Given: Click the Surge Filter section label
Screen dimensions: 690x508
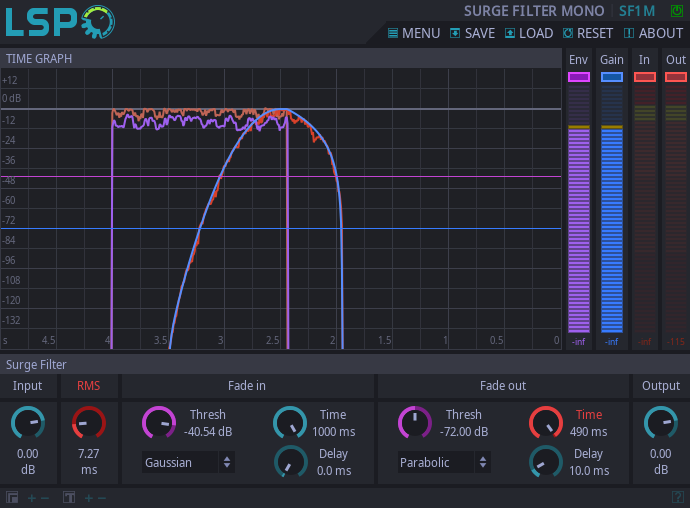Looking at the screenshot, I should tap(36, 364).
